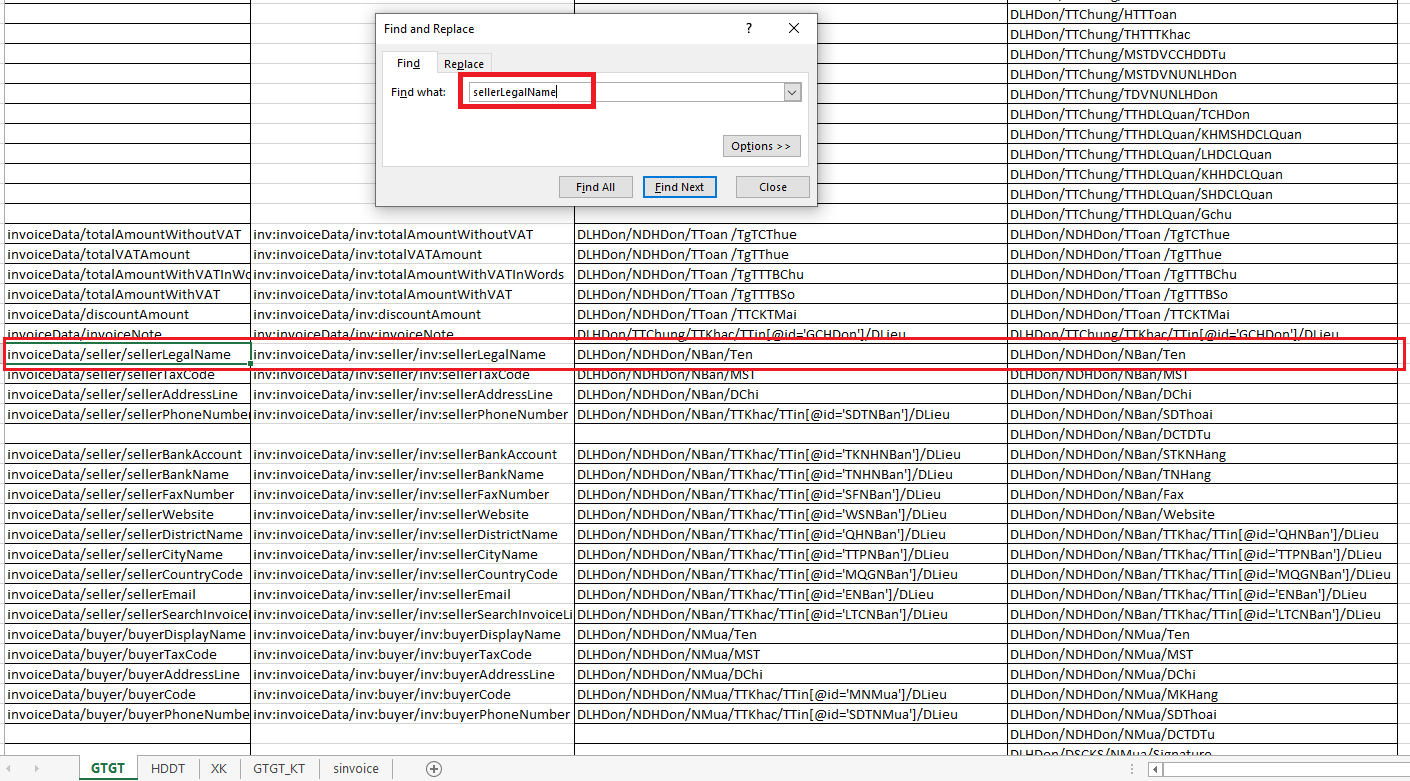Image resolution: width=1410 pixels, height=781 pixels.
Task: Select cell inv:invoiceData/inv:buyer/inv:buyerPhoneNumber
Action: pos(412,714)
